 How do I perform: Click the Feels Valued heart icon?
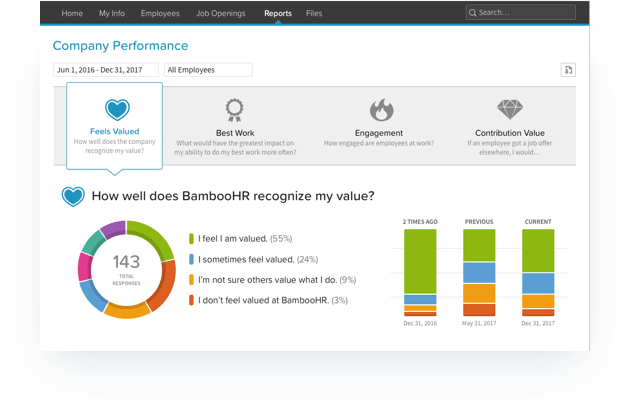click(117, 109)
